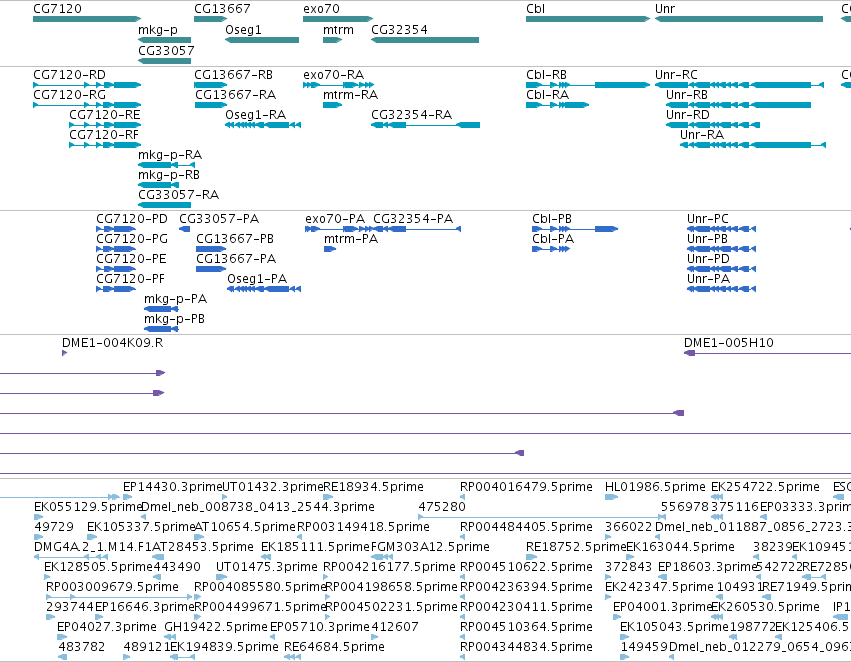Select the Oseg1 gene feature
The image size is (851, 662).
(x=262, y=40)
